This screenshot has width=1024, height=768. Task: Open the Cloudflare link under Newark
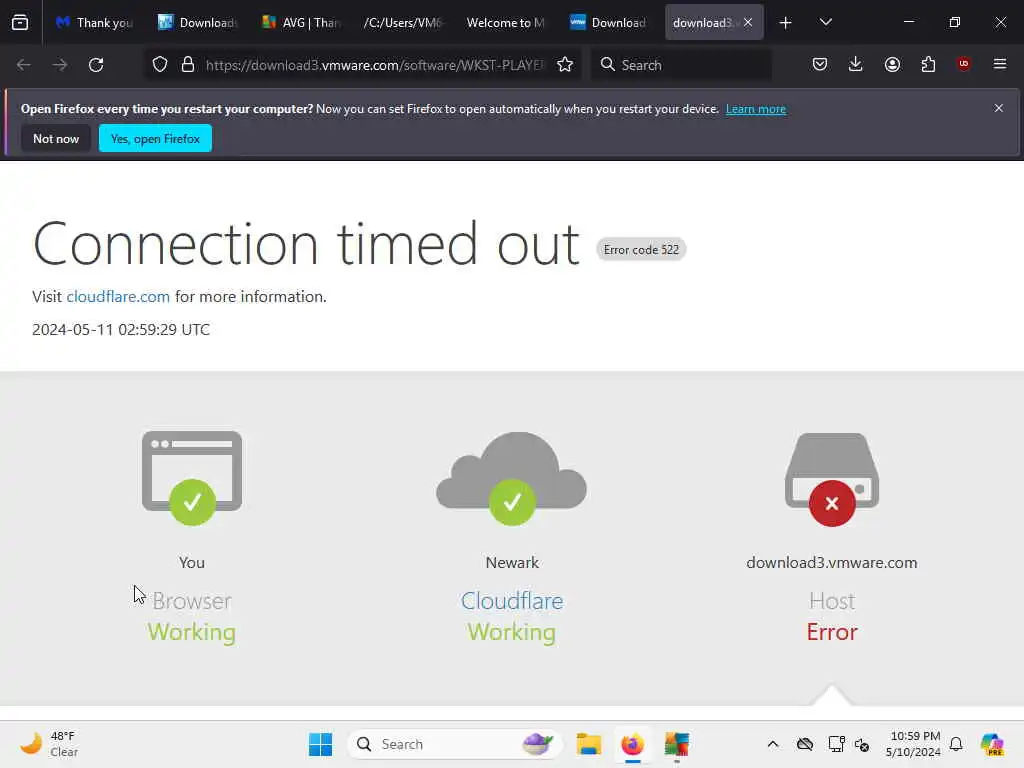pos(512,601)
